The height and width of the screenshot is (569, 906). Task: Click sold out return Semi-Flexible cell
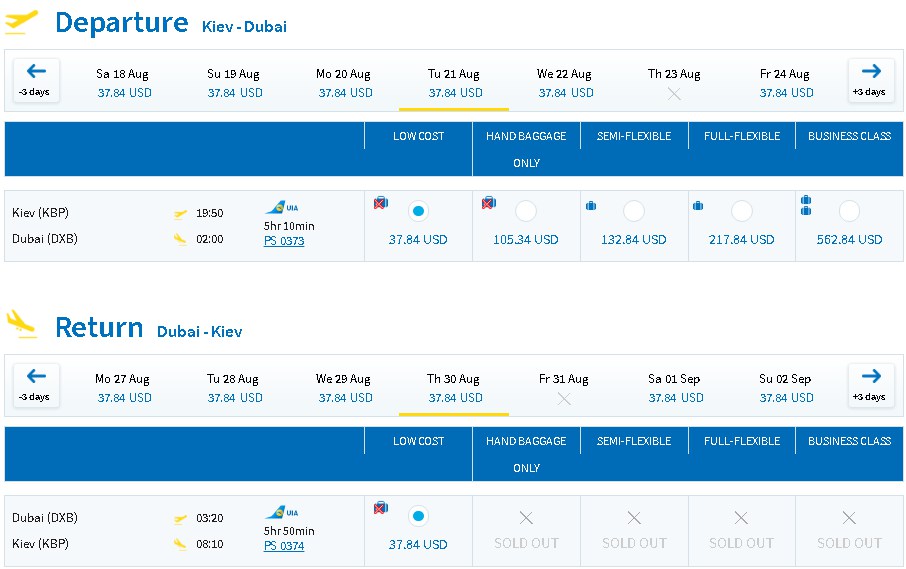[634, 531]
